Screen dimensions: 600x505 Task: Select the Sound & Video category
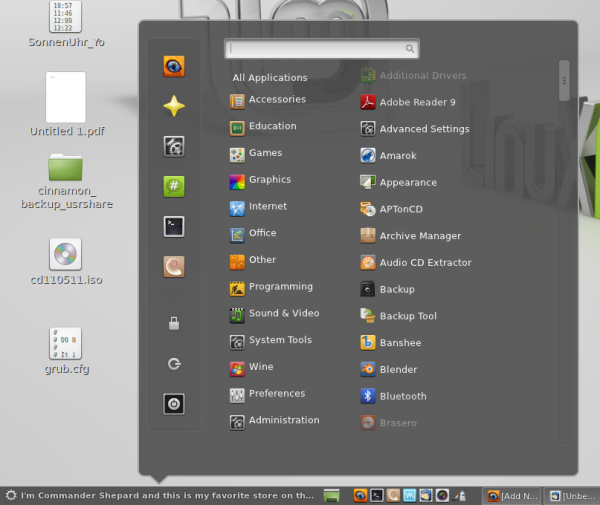pyautogui.click(x=274, y=314)
